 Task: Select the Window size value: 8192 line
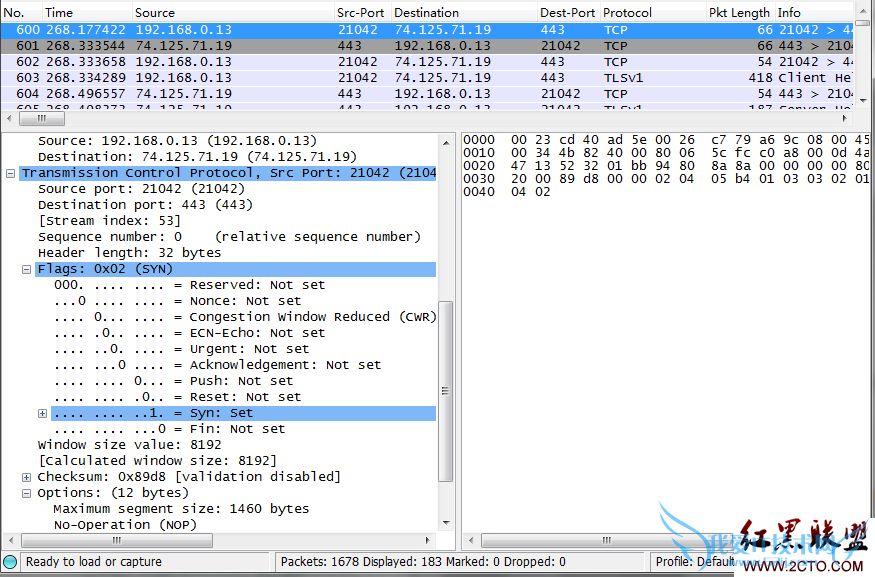tap(130, 445)
